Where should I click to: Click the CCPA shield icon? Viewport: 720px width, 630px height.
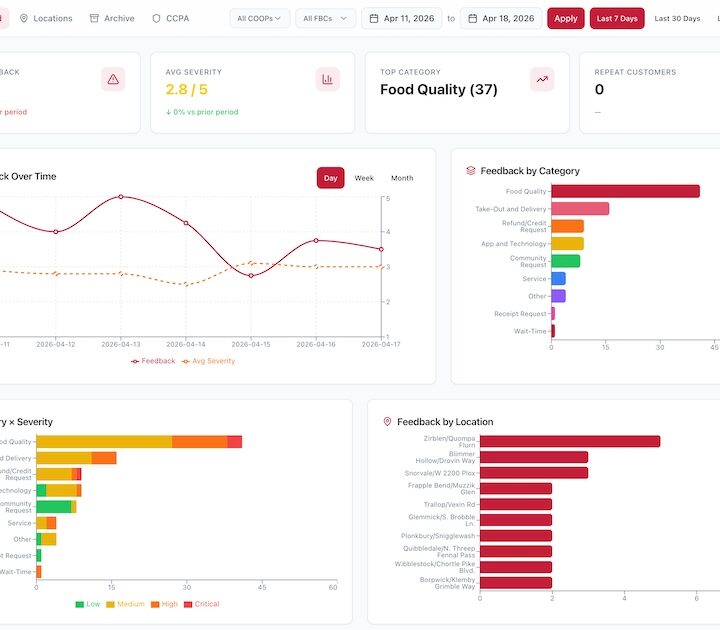tap(157, 18)
